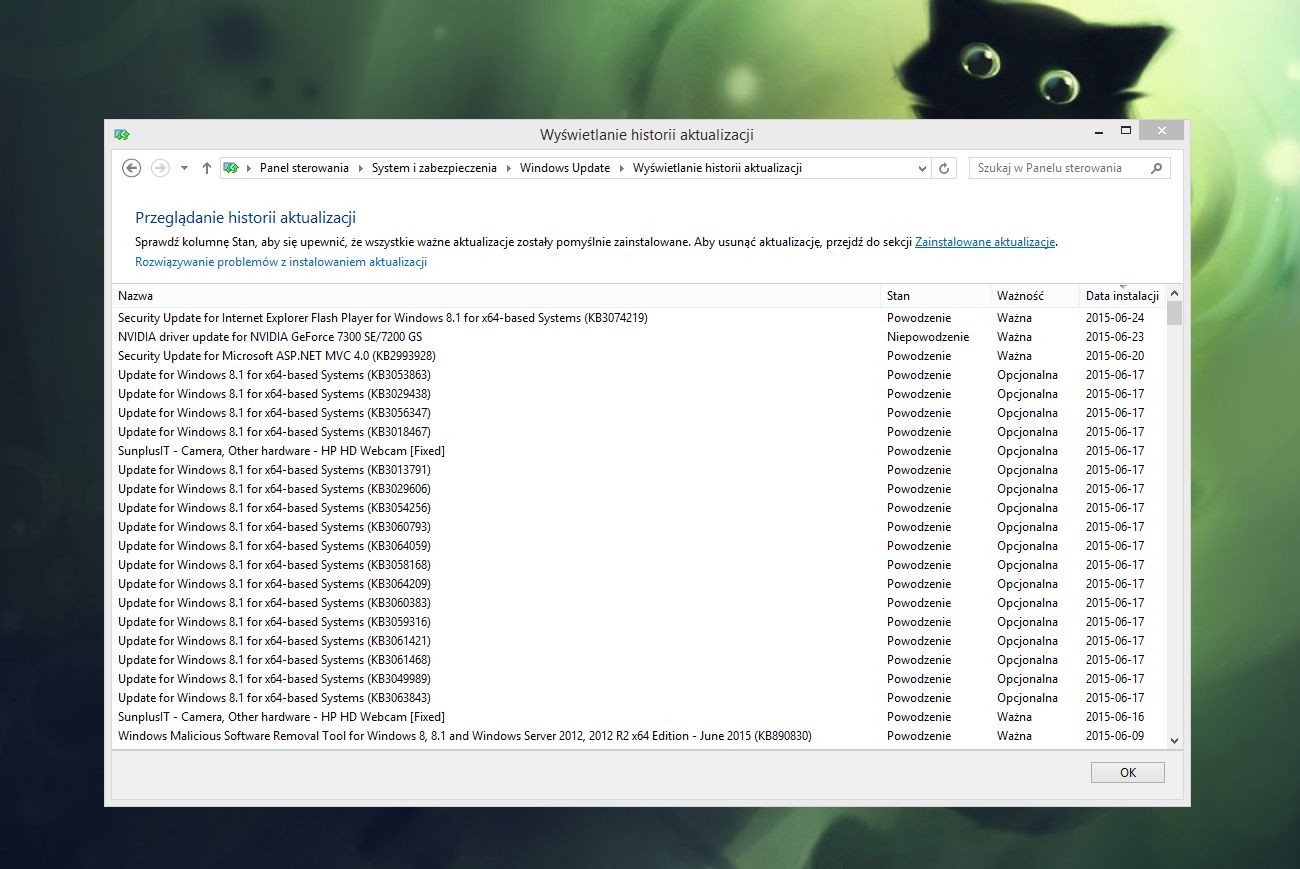Select update row KB3063843
Screen dimensions: 1300x869
tap(638, 698)
